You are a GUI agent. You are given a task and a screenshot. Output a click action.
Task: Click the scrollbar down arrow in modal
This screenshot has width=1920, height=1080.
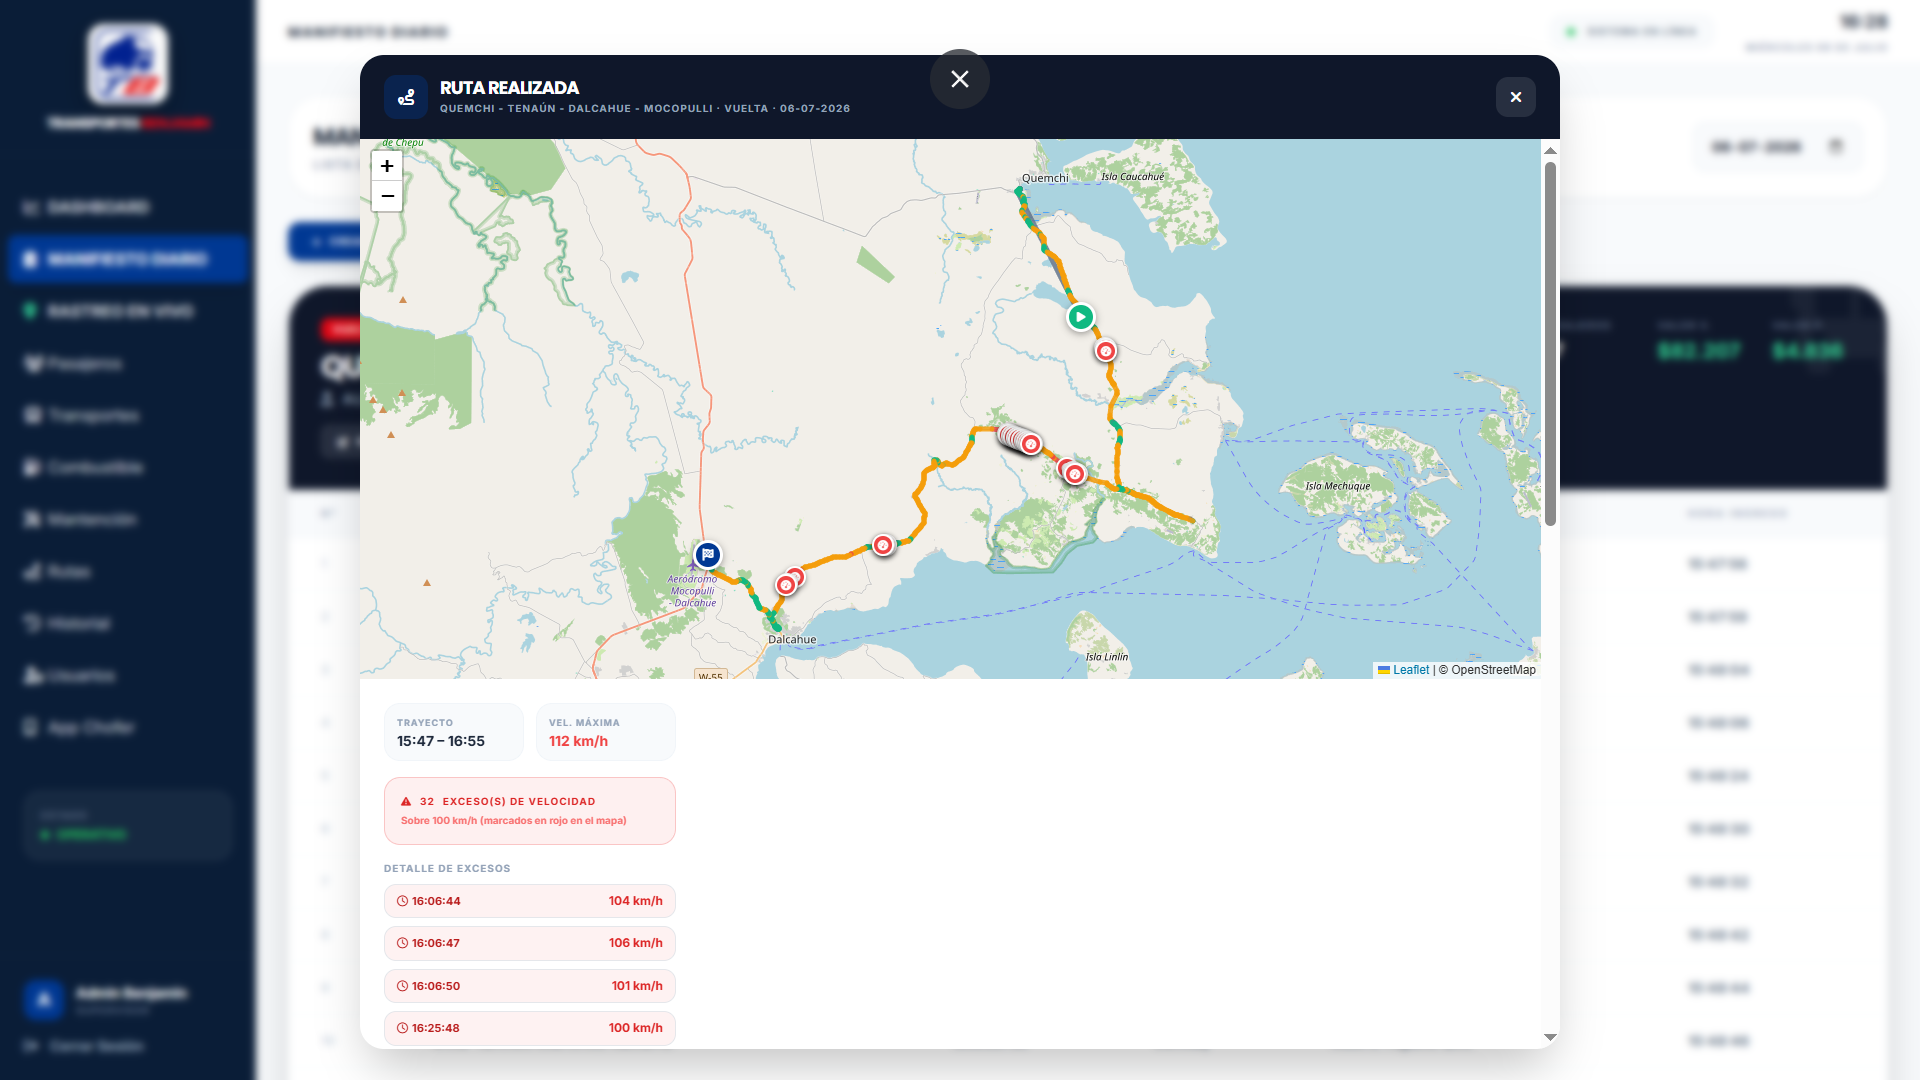(1550, 1038)
